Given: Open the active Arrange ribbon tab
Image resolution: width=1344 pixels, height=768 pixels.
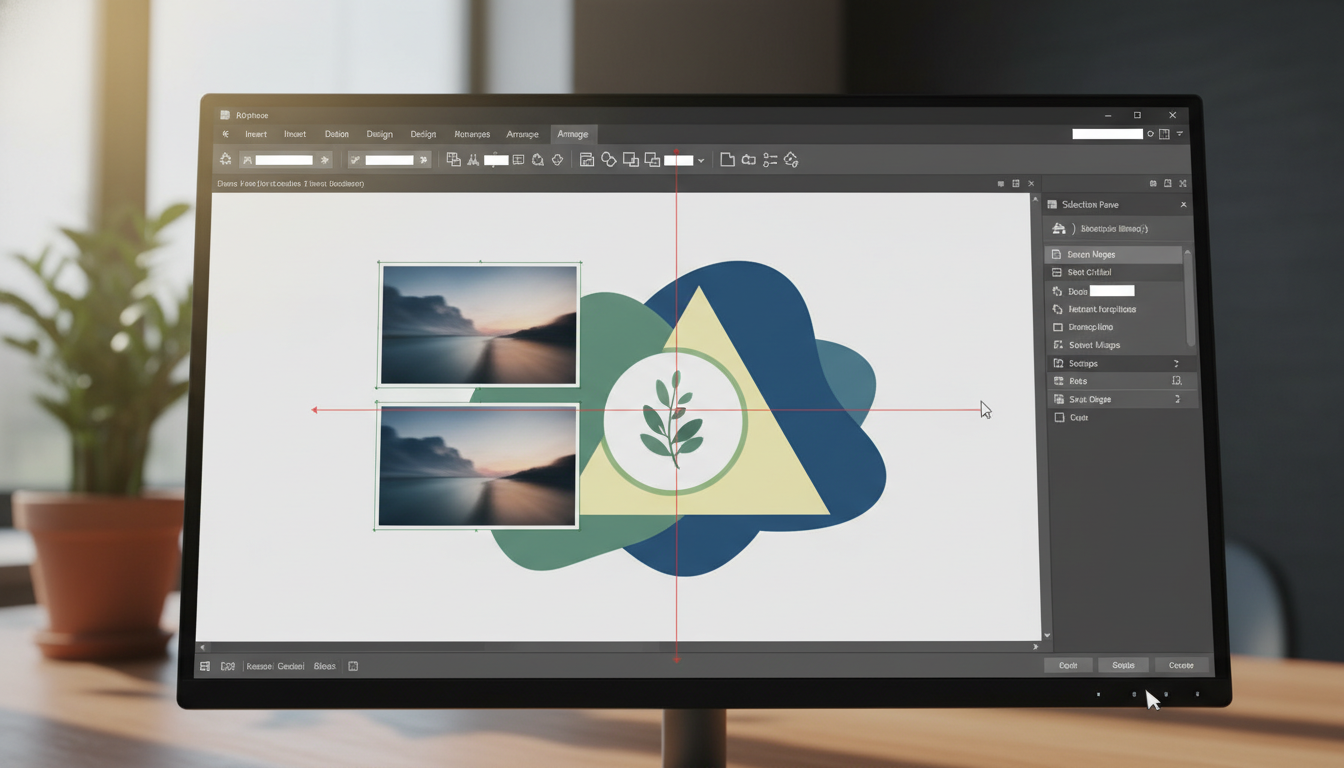Looking at the screenshot, I should click(573, 134).
